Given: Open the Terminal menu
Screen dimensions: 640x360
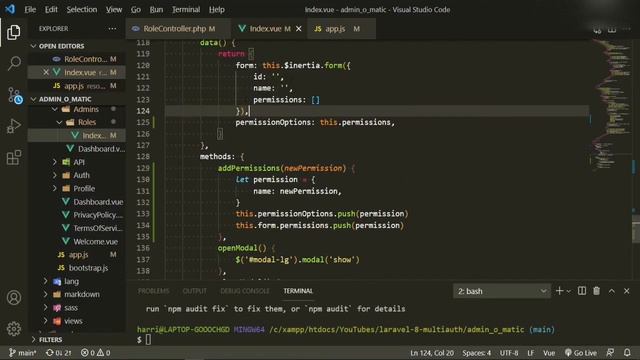Looking at the screenshot, I should click(x=186, y=9).
